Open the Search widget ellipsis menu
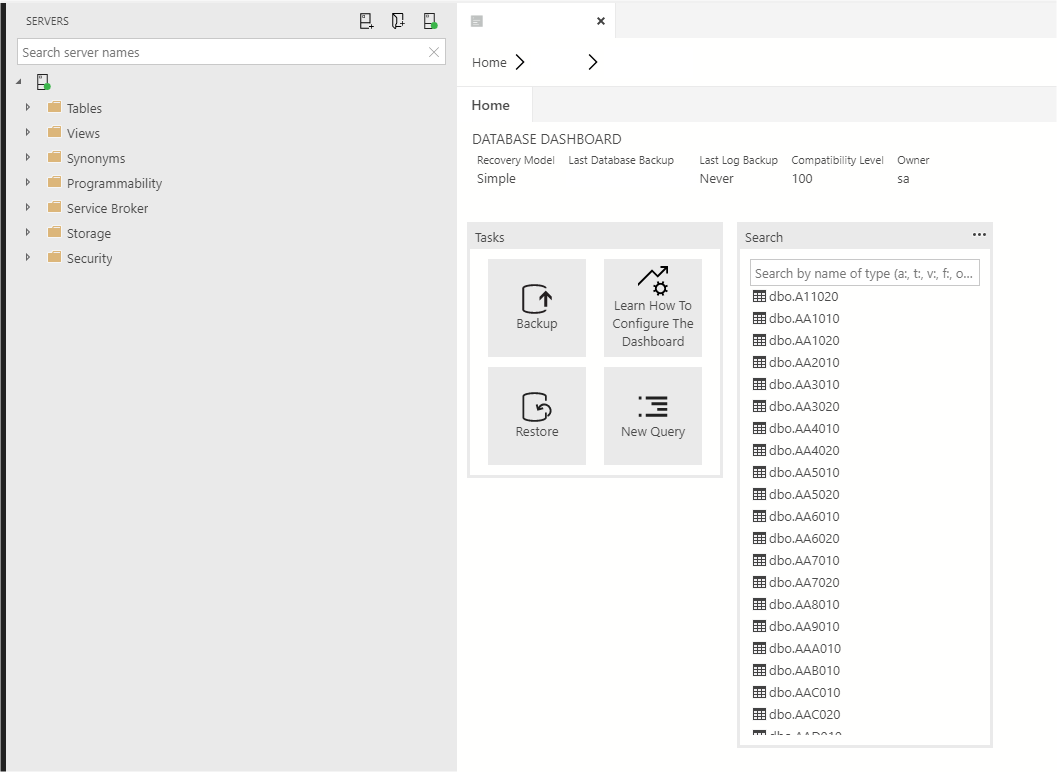Viewport: 1057px width, 772px height. (x=979, y=234)
